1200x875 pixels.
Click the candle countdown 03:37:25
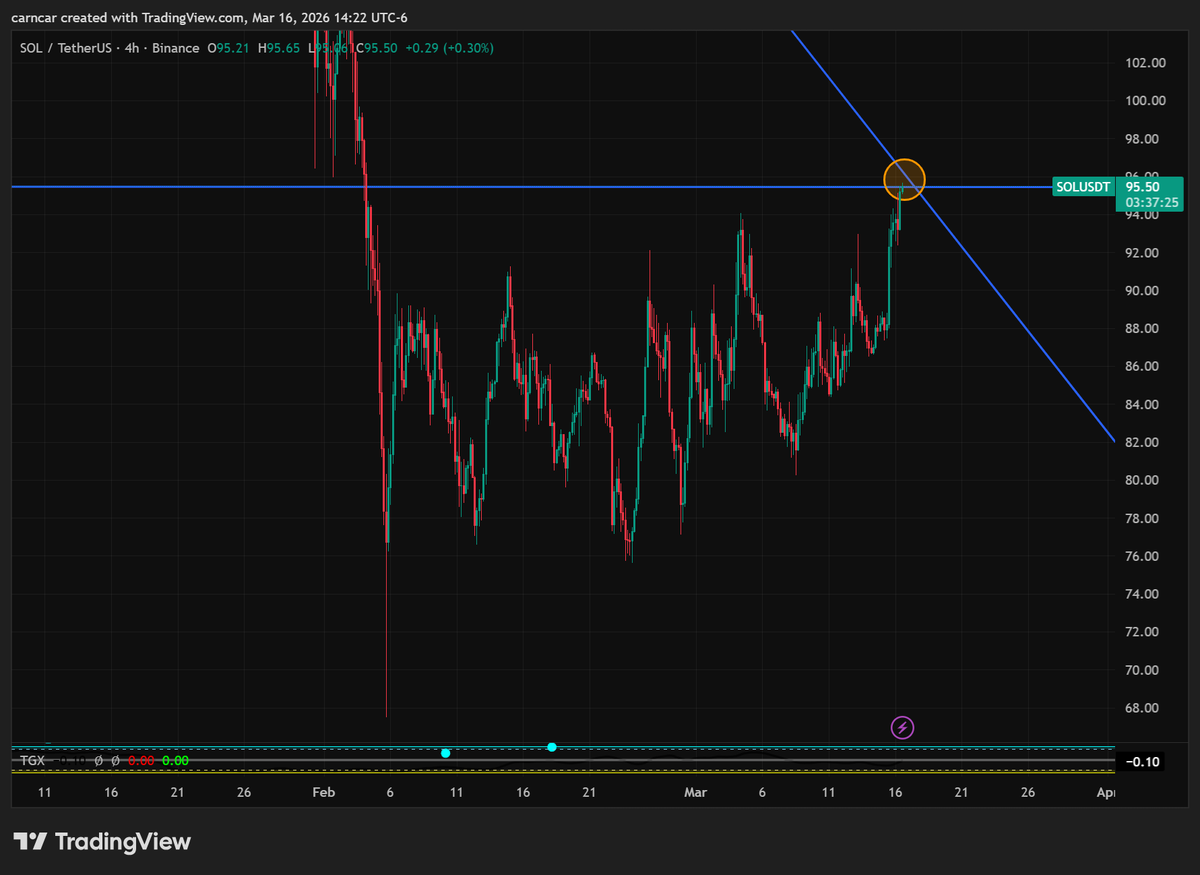[1153, 203]
